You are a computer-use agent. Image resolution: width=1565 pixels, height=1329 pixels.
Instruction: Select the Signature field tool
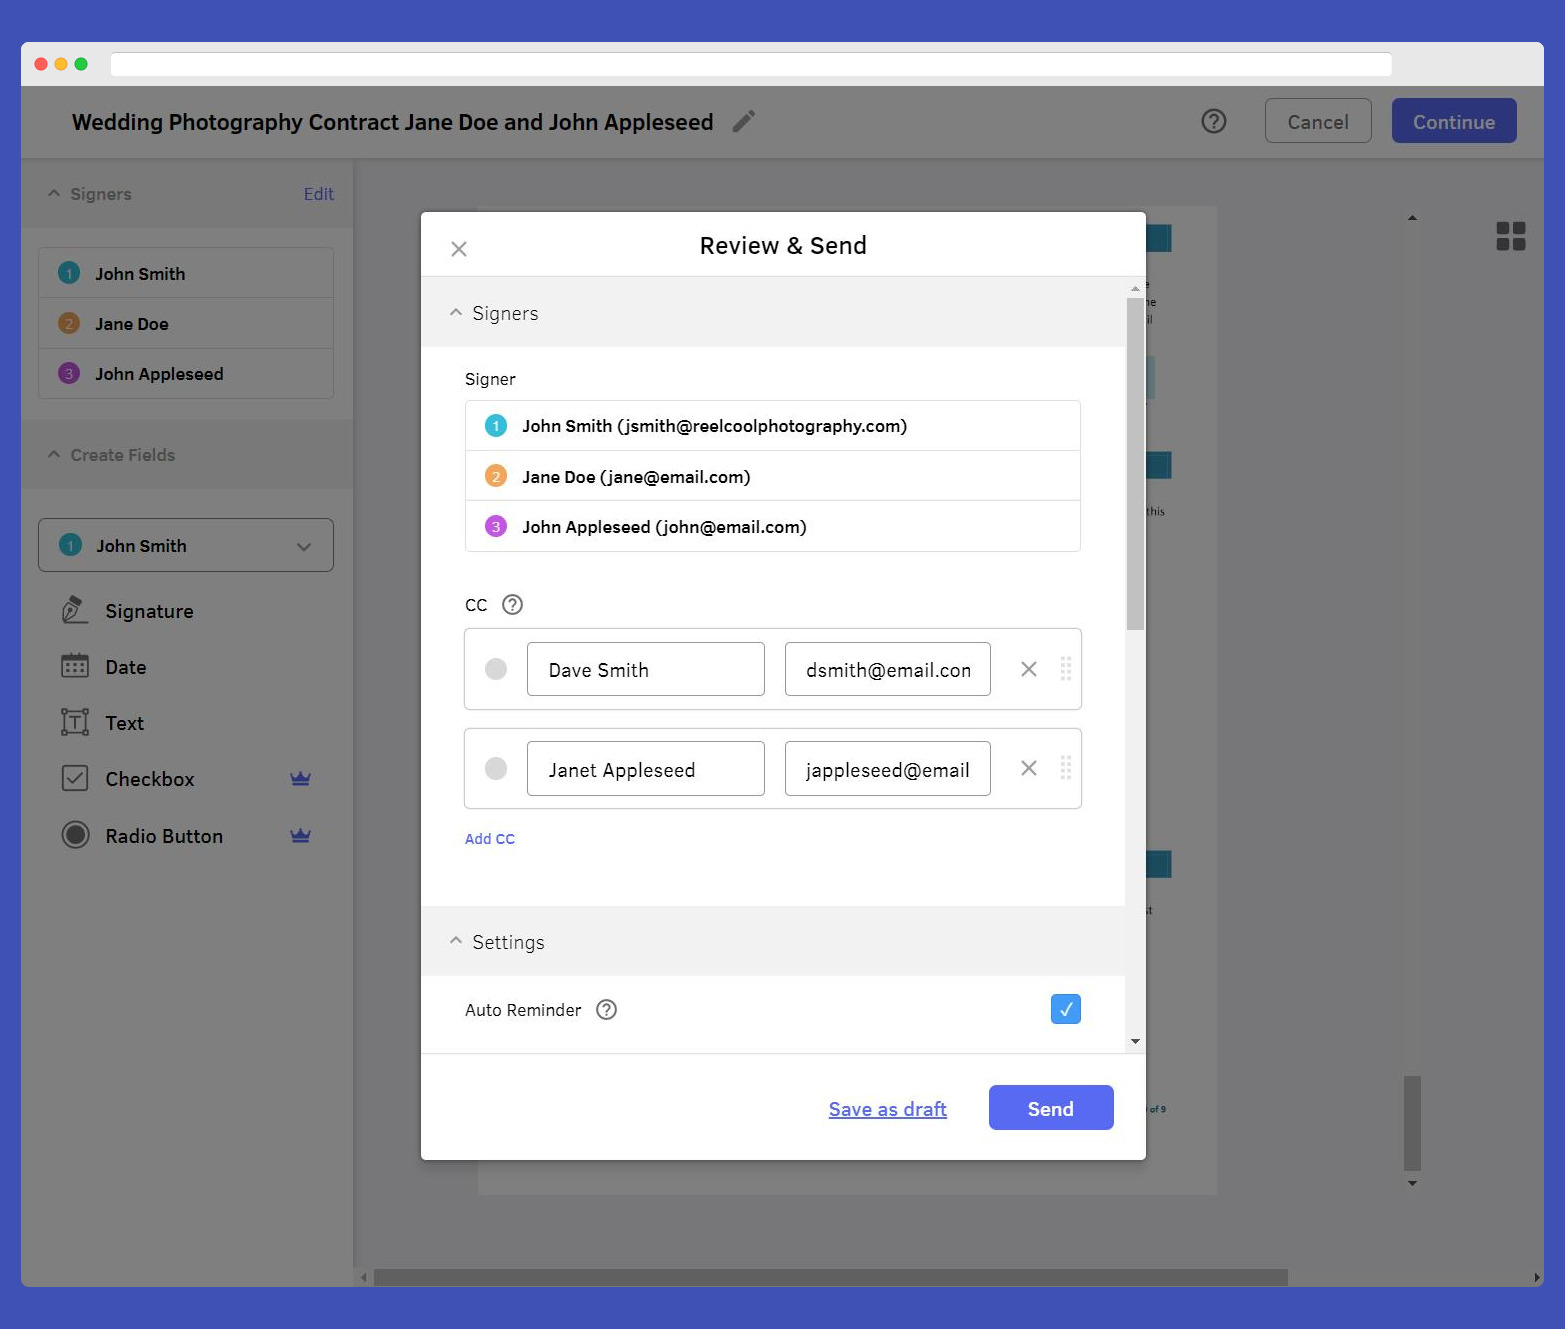coord(149,611)
